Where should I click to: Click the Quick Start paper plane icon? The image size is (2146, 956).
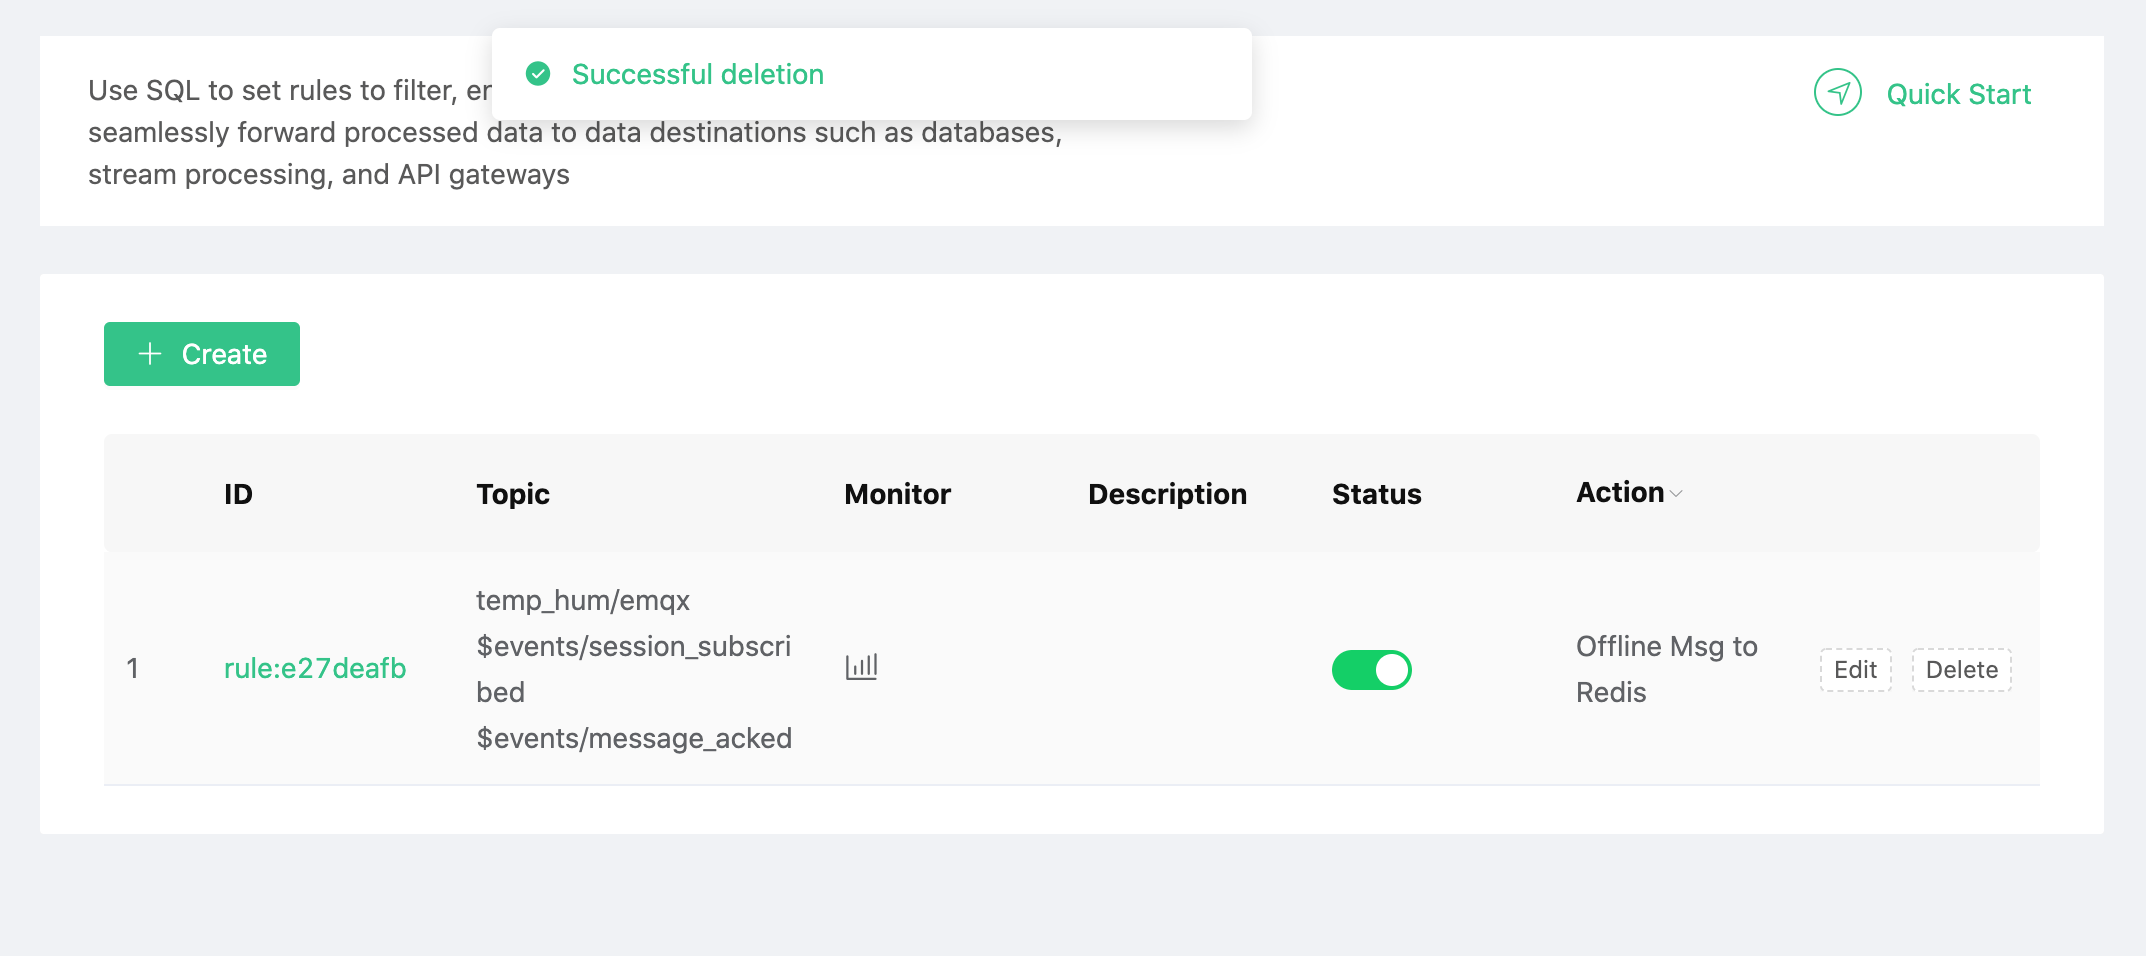click(x=1837, y=93)
